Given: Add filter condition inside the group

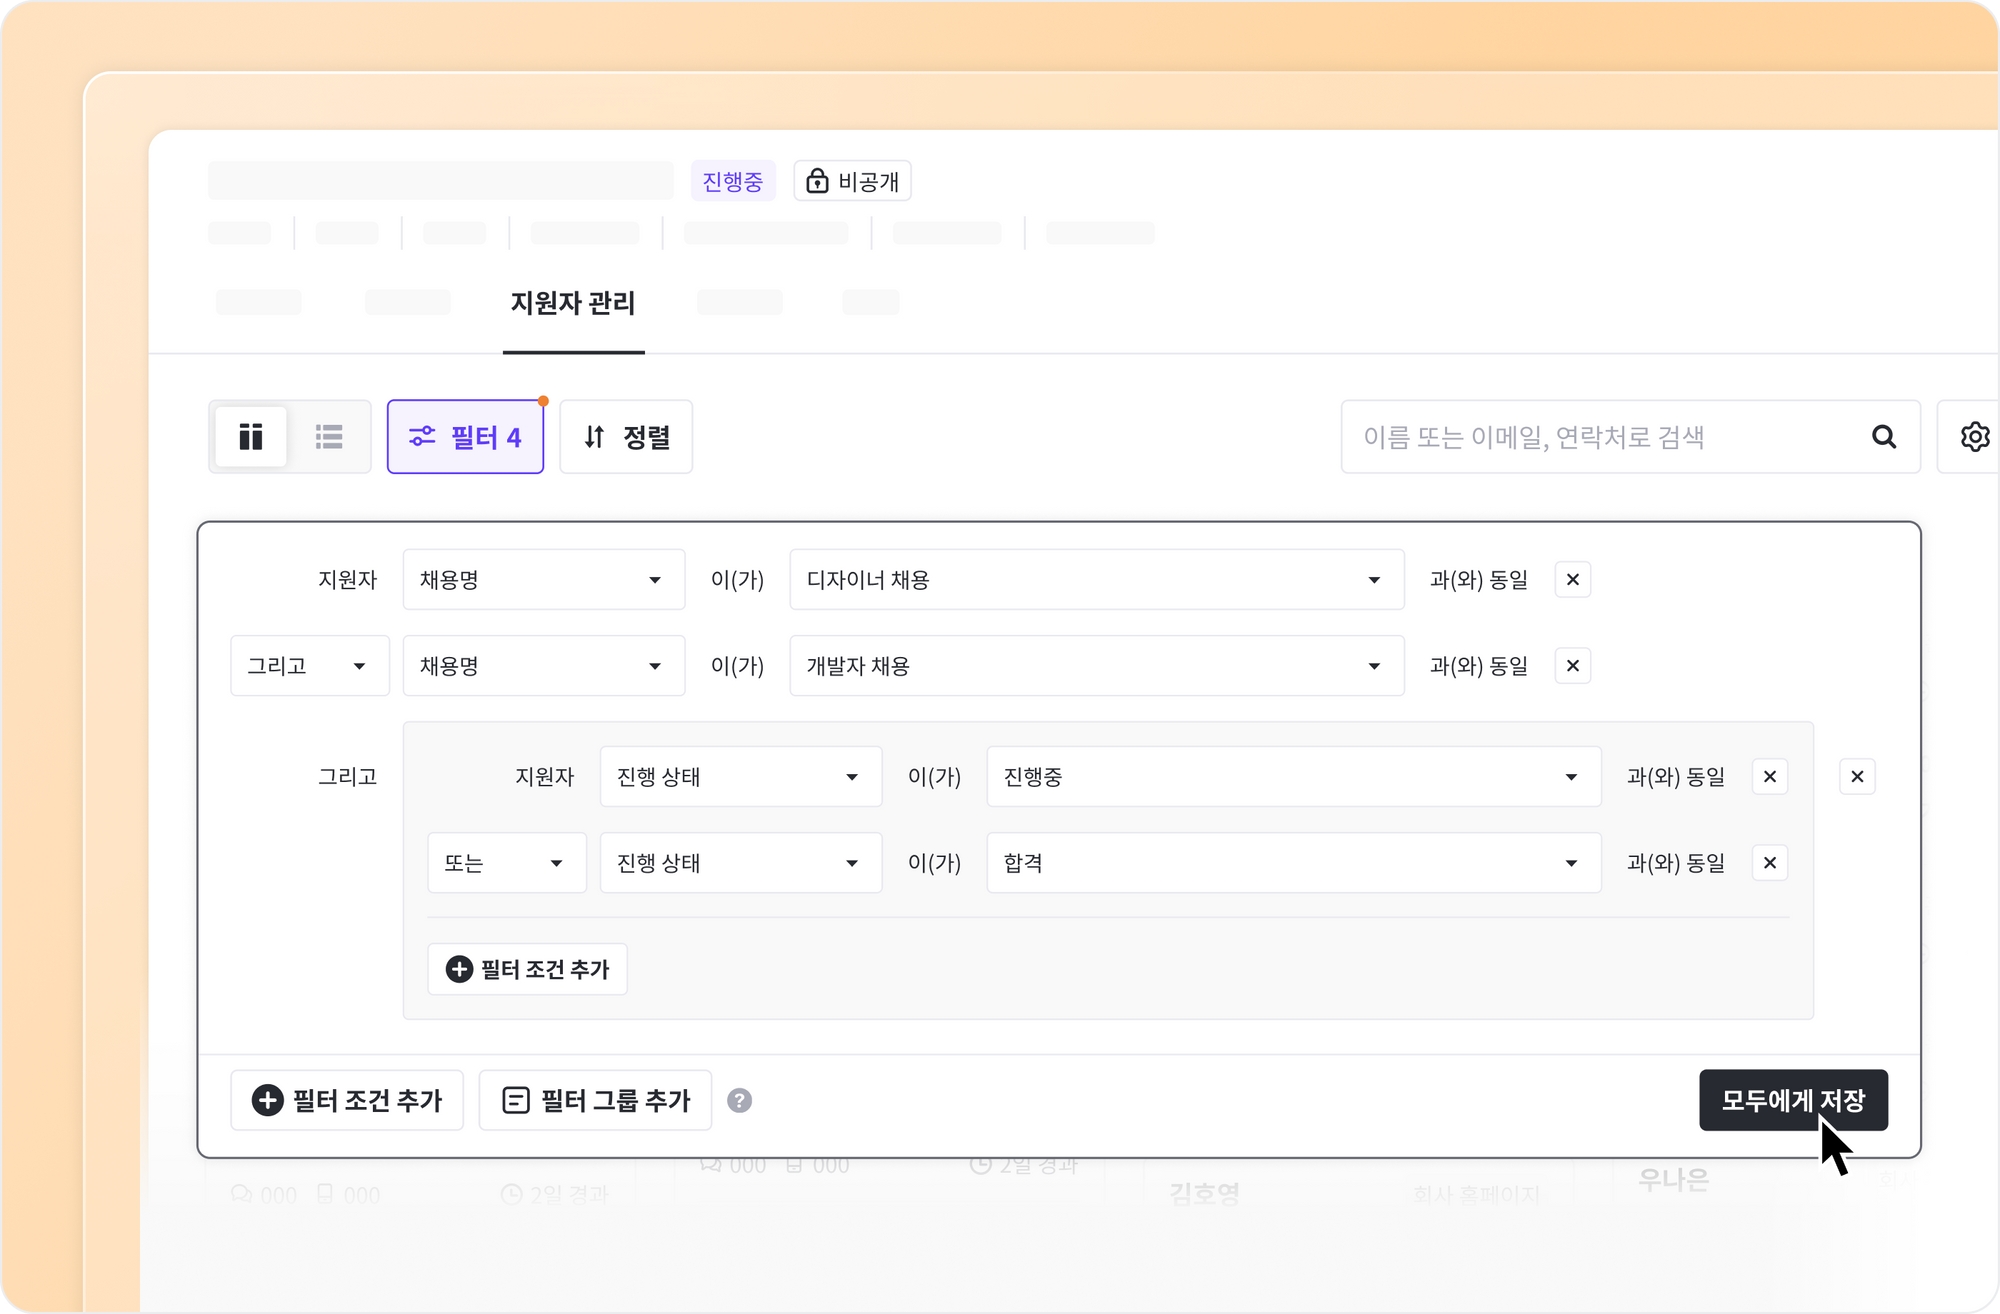Looking at the screenshot, I should pos(527,969).
